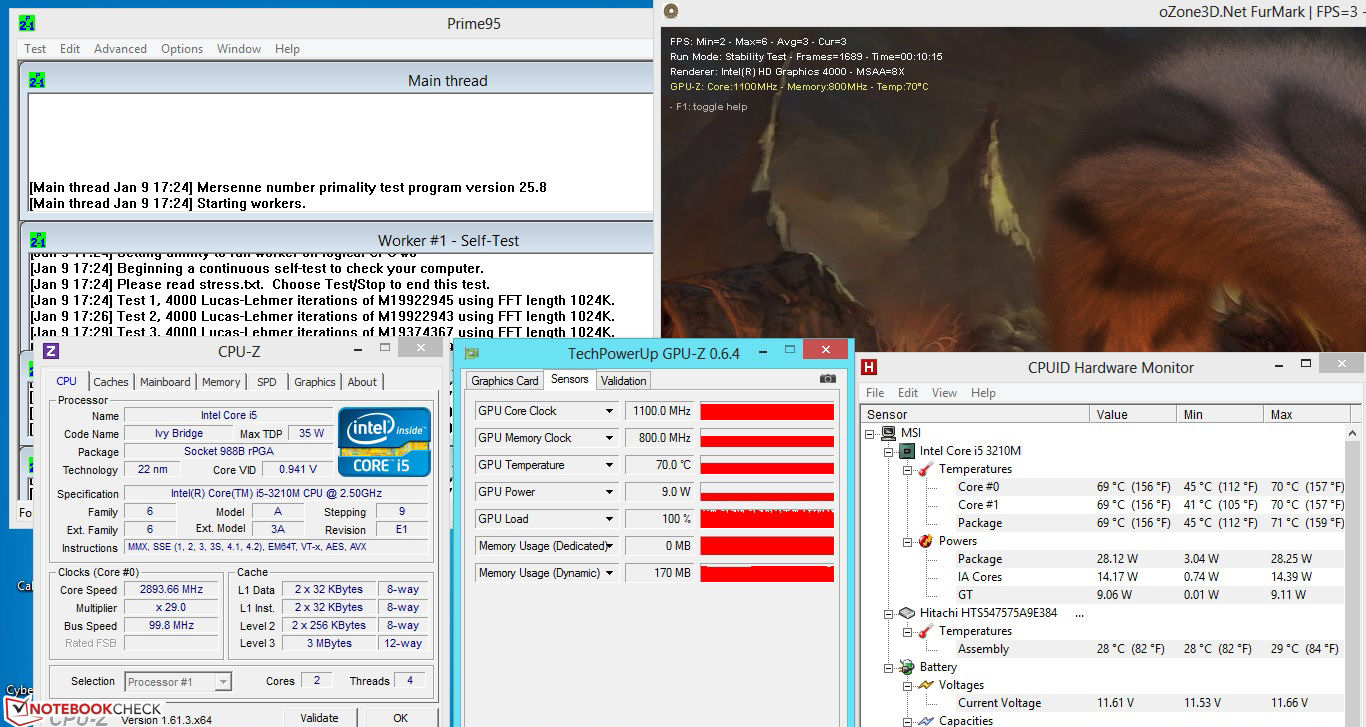Click the hard drive icon beside Hitachi HTS547575A9E384
Screen dimensions: 1366x727
[x=907, y=613]
